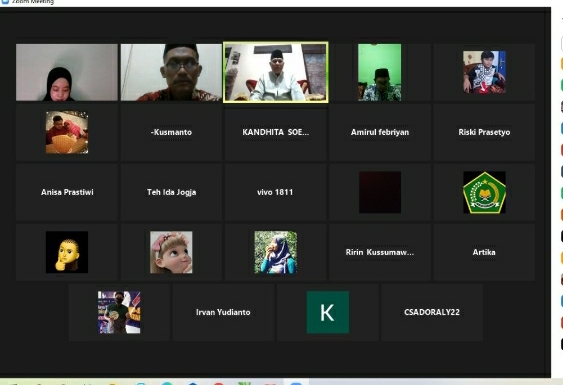Image resolution: width=563 pixels, height=385 pixels.
Task: Select the vivo 1811 participant tile
Action: point(275,192)
